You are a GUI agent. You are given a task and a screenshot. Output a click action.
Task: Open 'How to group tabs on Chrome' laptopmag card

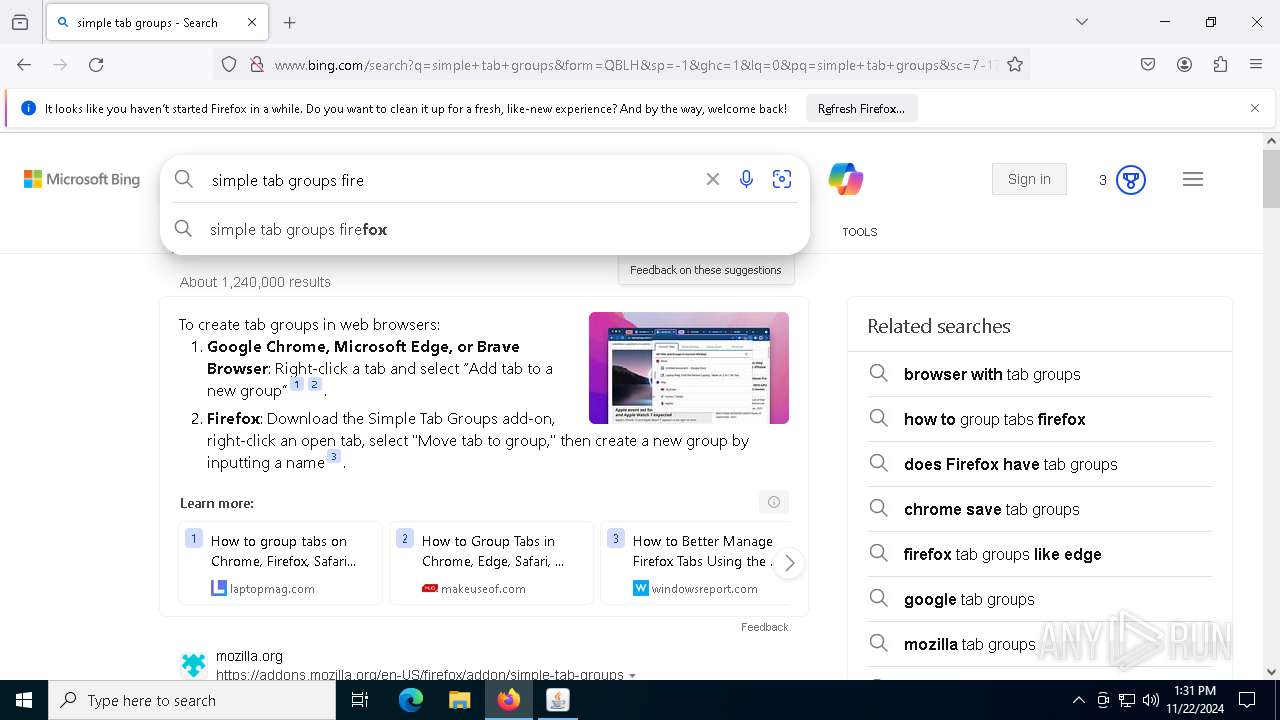click(280, 563)
